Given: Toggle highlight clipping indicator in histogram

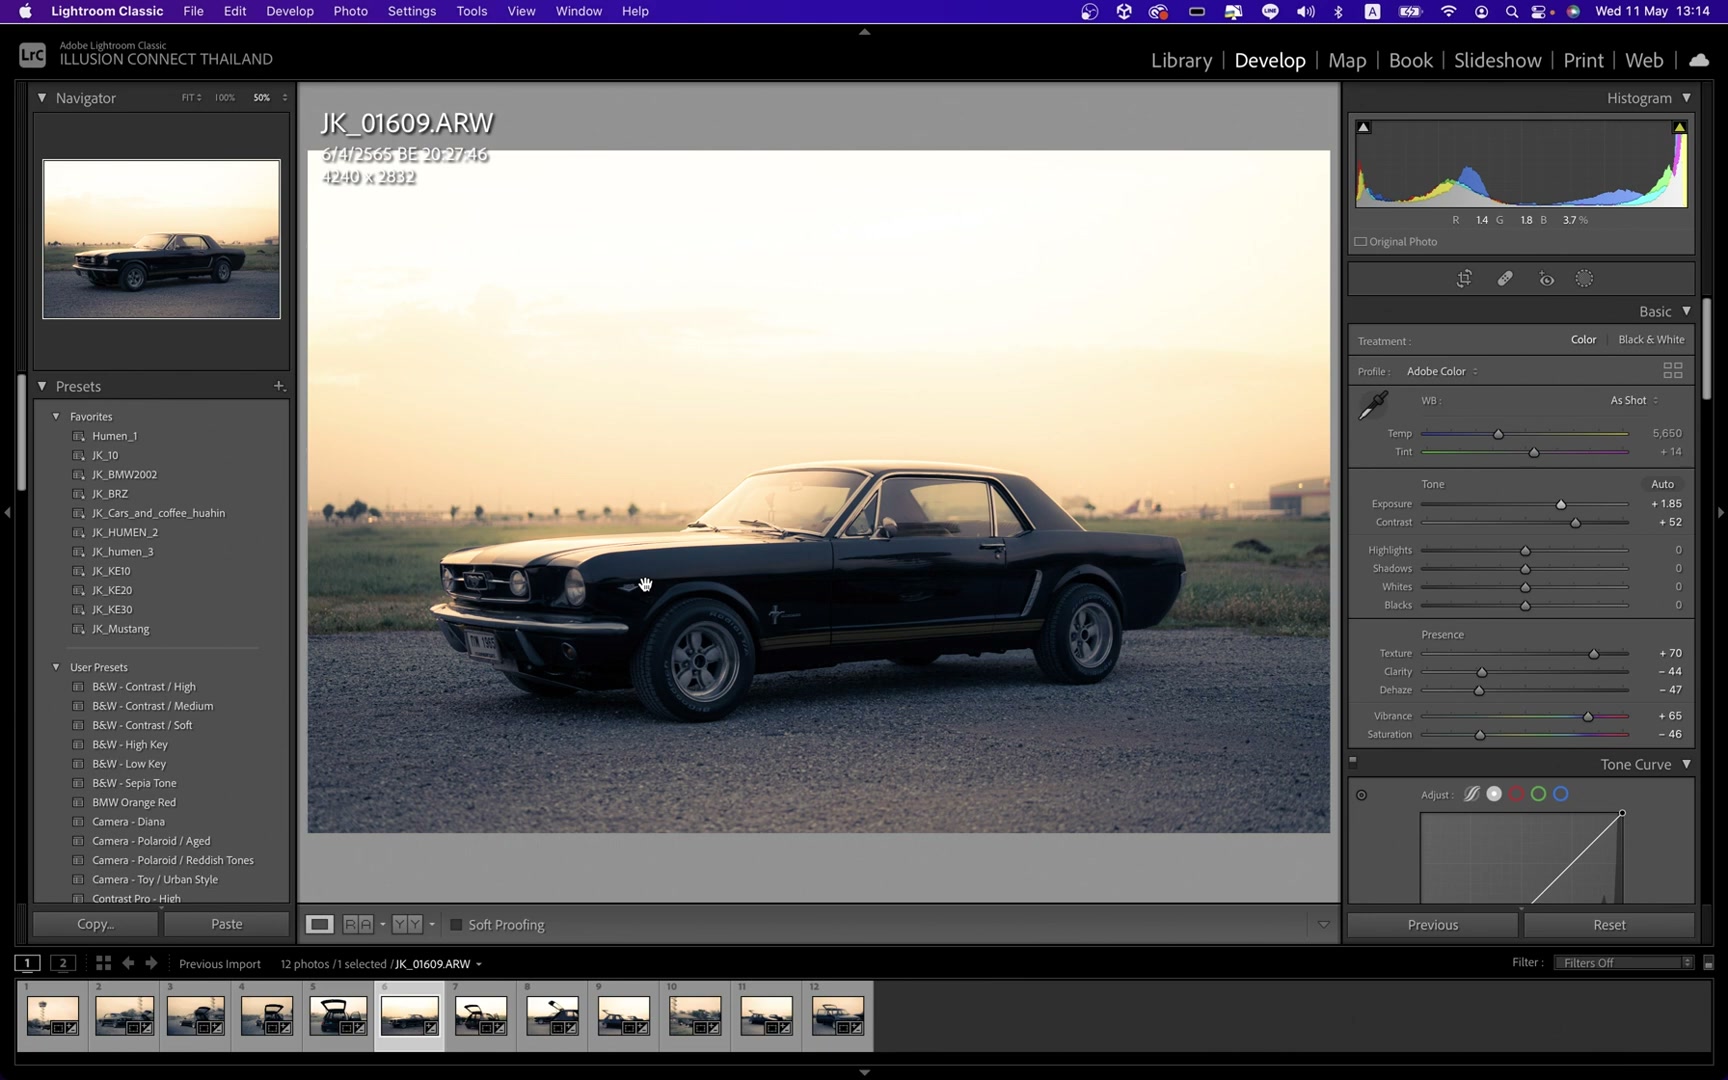Looking at the screenshot, I should (x=1680, y=127).
